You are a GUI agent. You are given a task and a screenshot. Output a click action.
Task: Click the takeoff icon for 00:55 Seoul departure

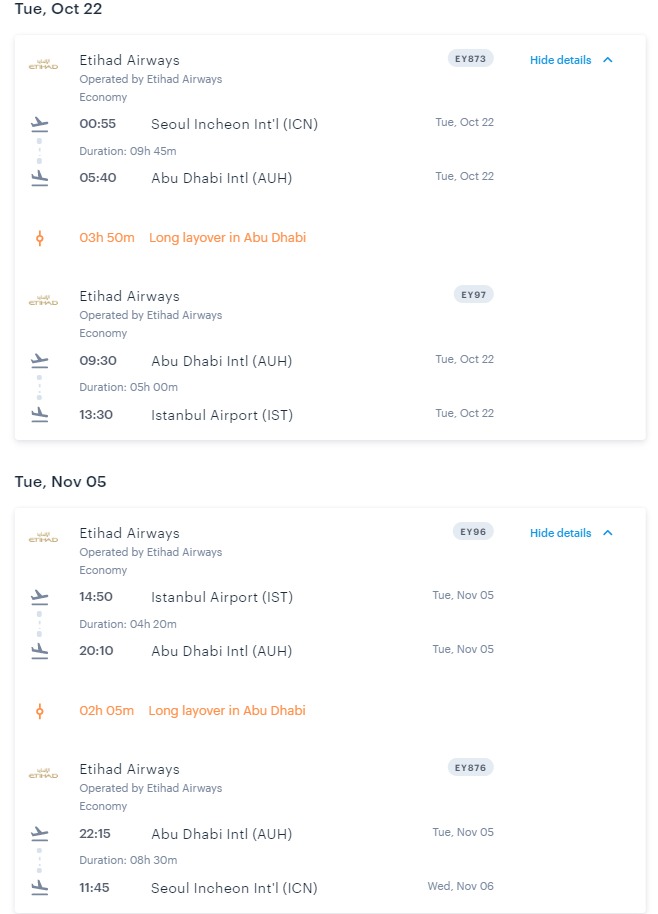tap(40, 124)
